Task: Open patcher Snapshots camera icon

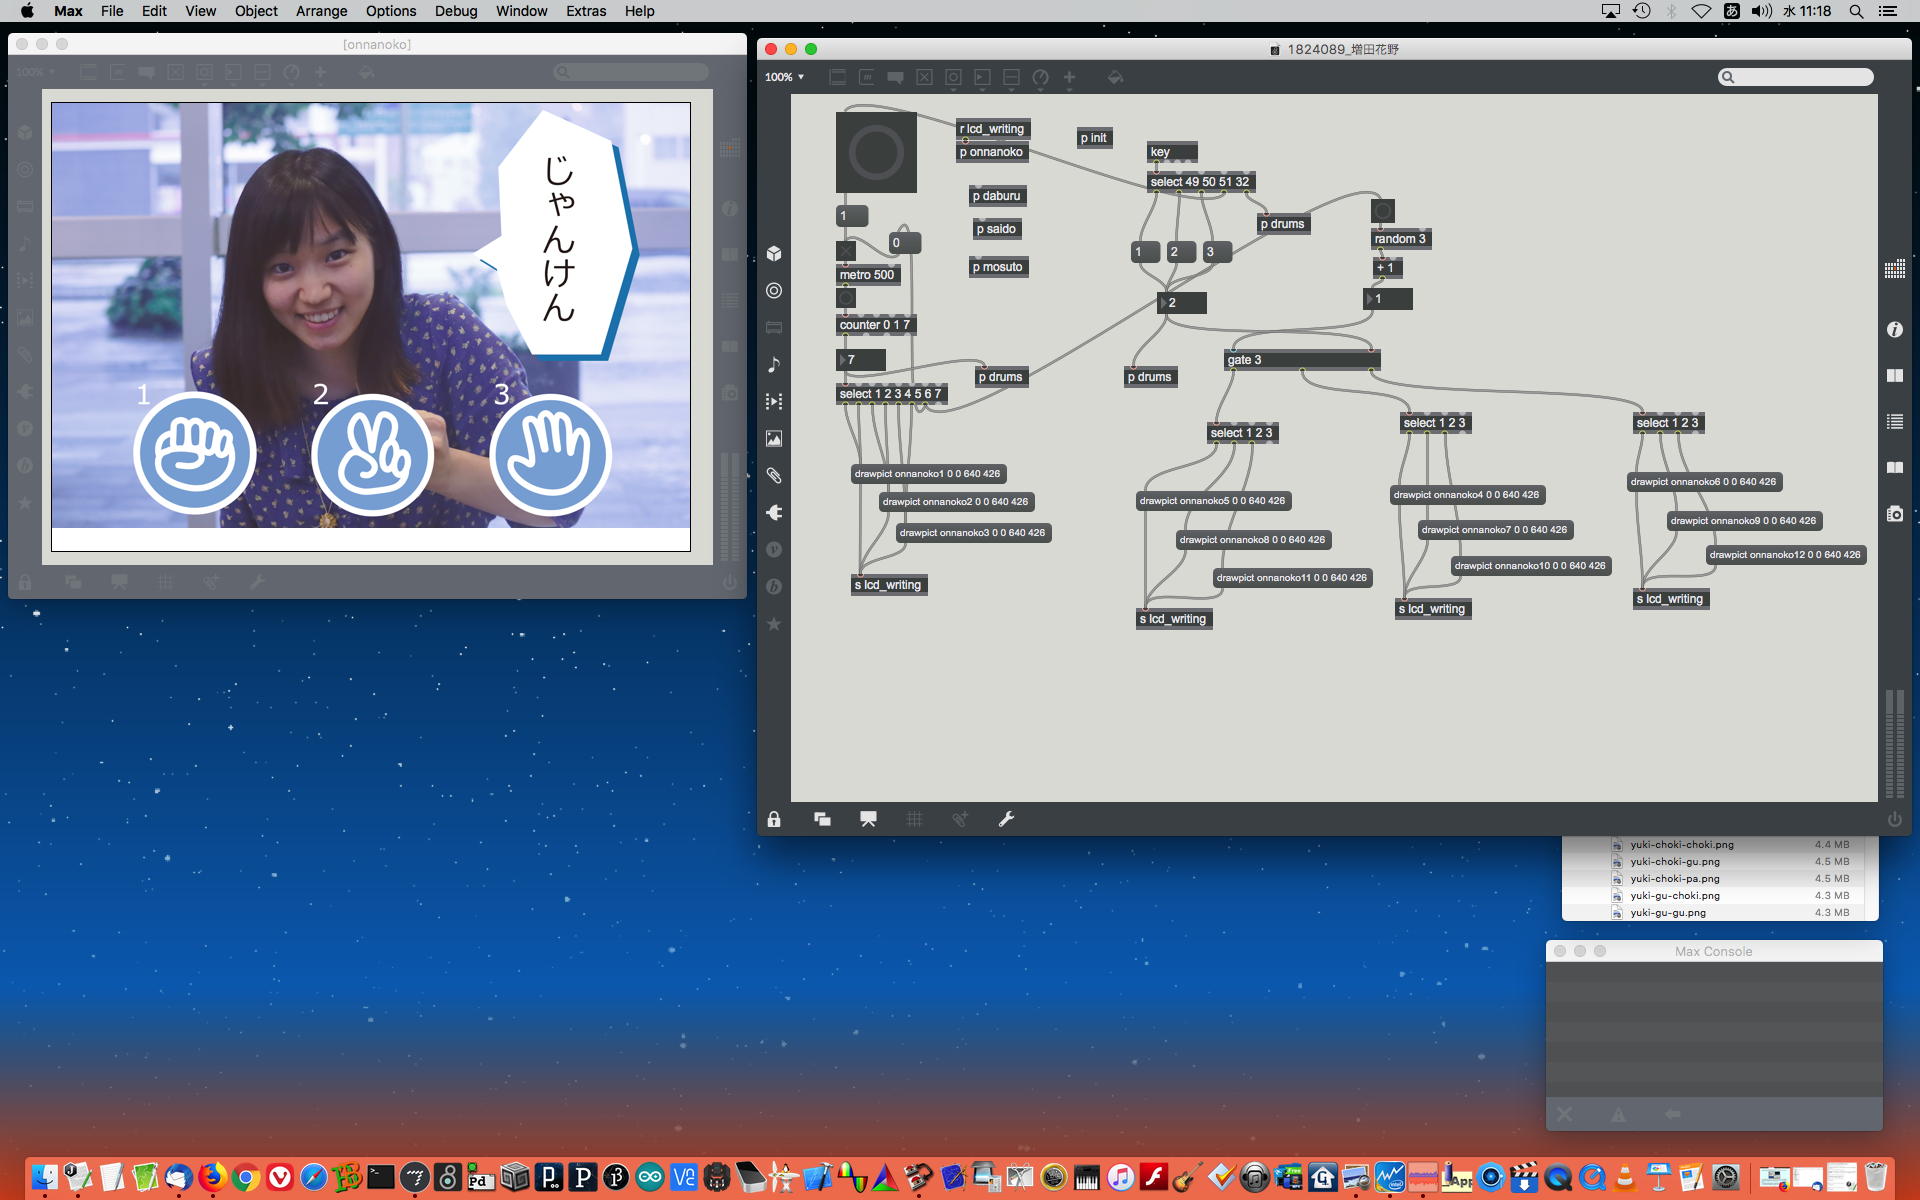Action: click(x=1894, y=514)
